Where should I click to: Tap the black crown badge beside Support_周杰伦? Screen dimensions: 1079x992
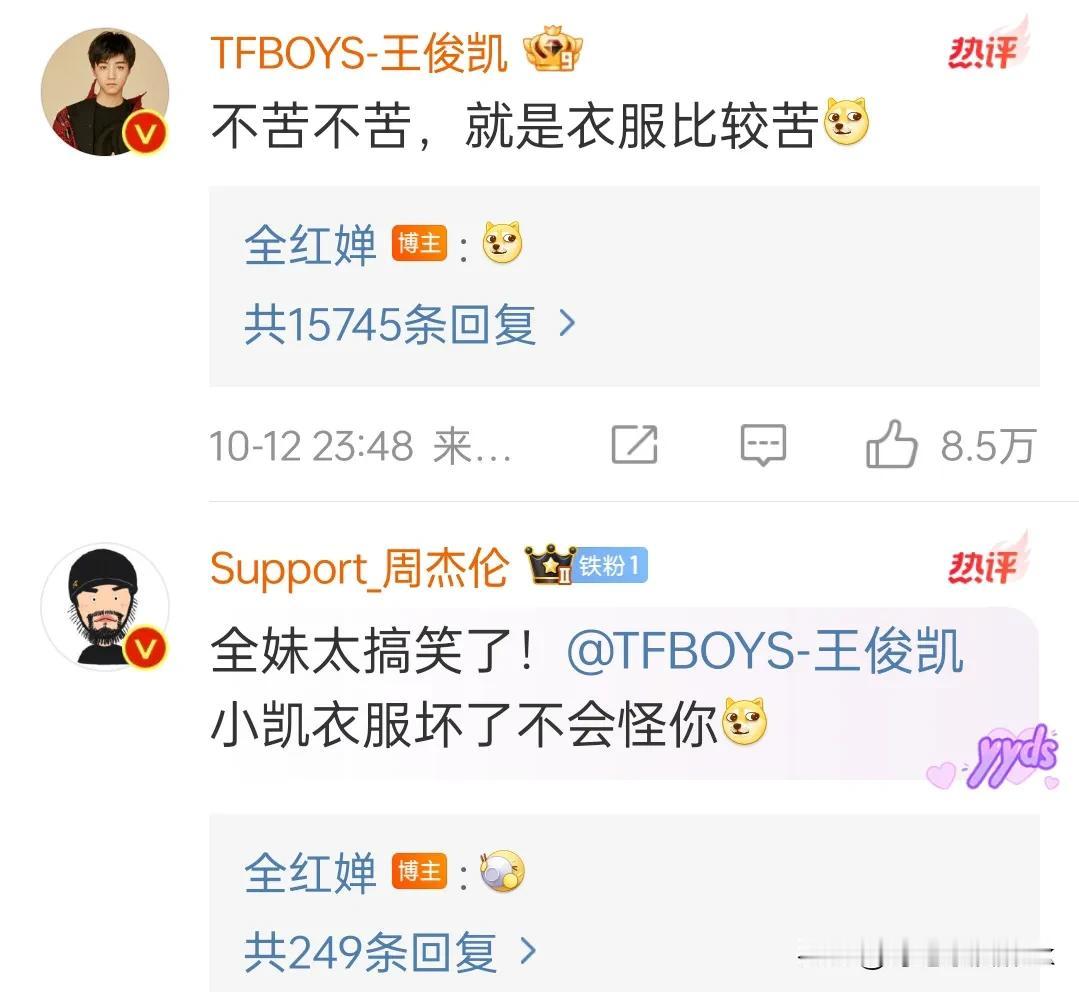coord(550,565)
